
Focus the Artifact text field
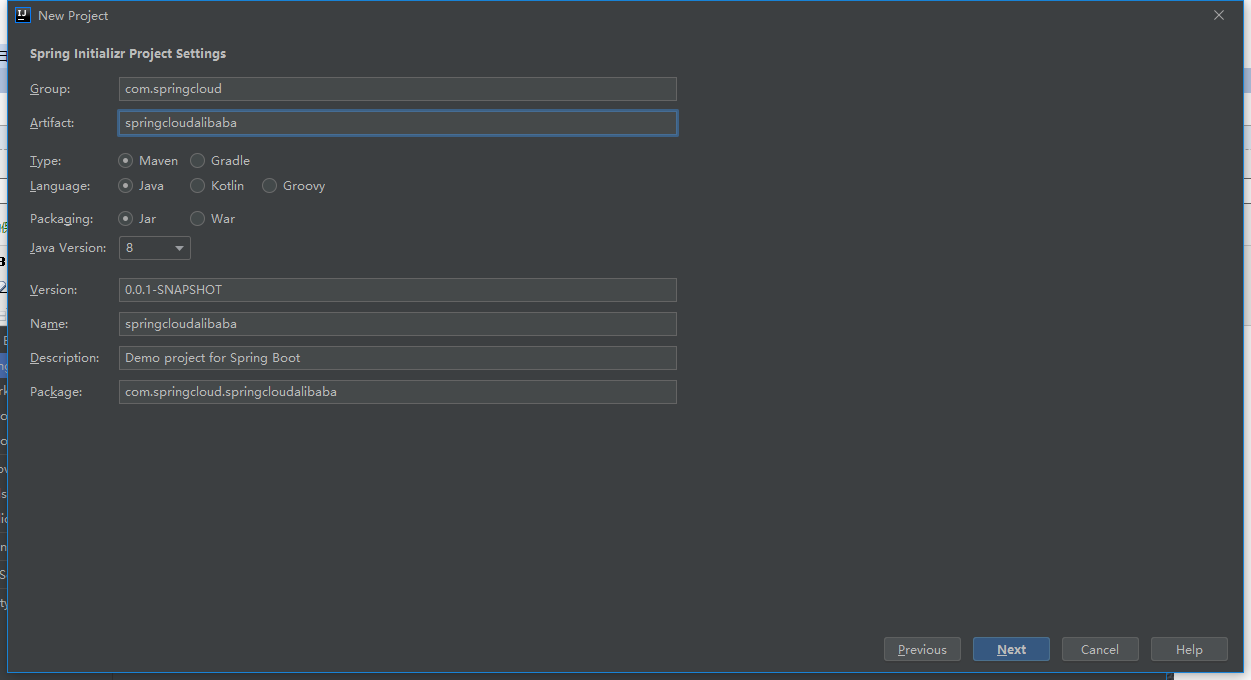point(397,123)
